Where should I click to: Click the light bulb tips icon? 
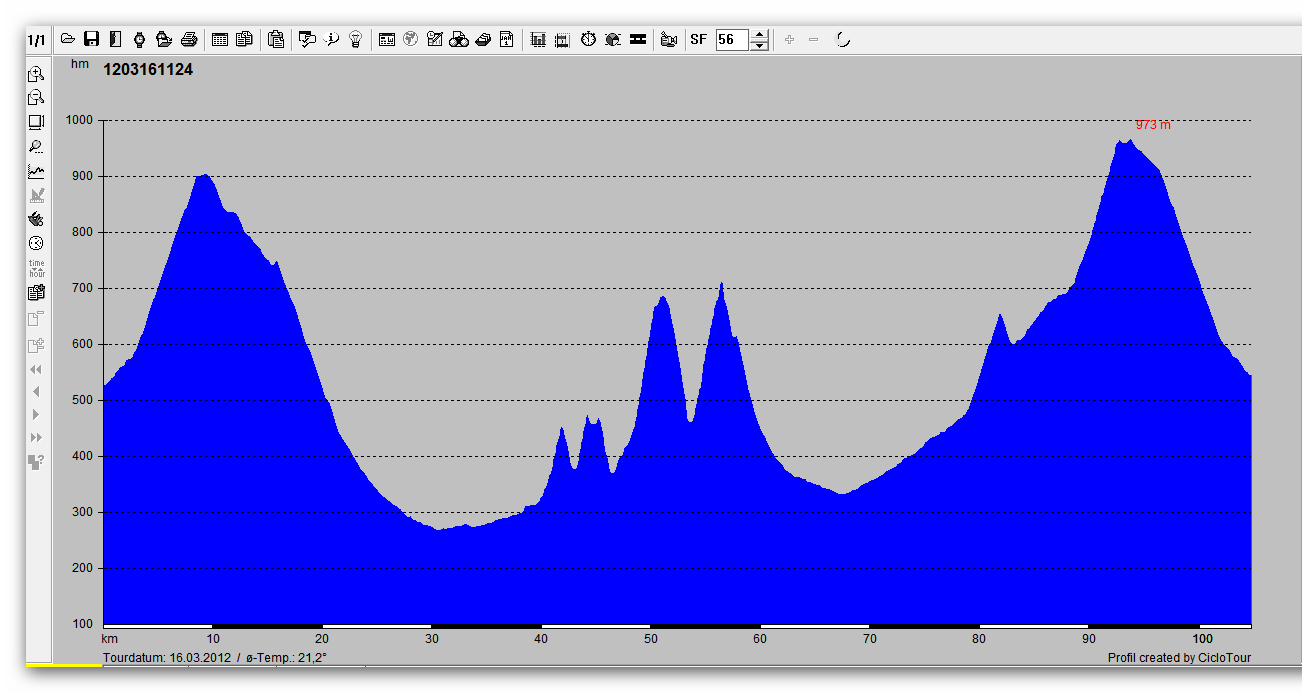point(355,40)
